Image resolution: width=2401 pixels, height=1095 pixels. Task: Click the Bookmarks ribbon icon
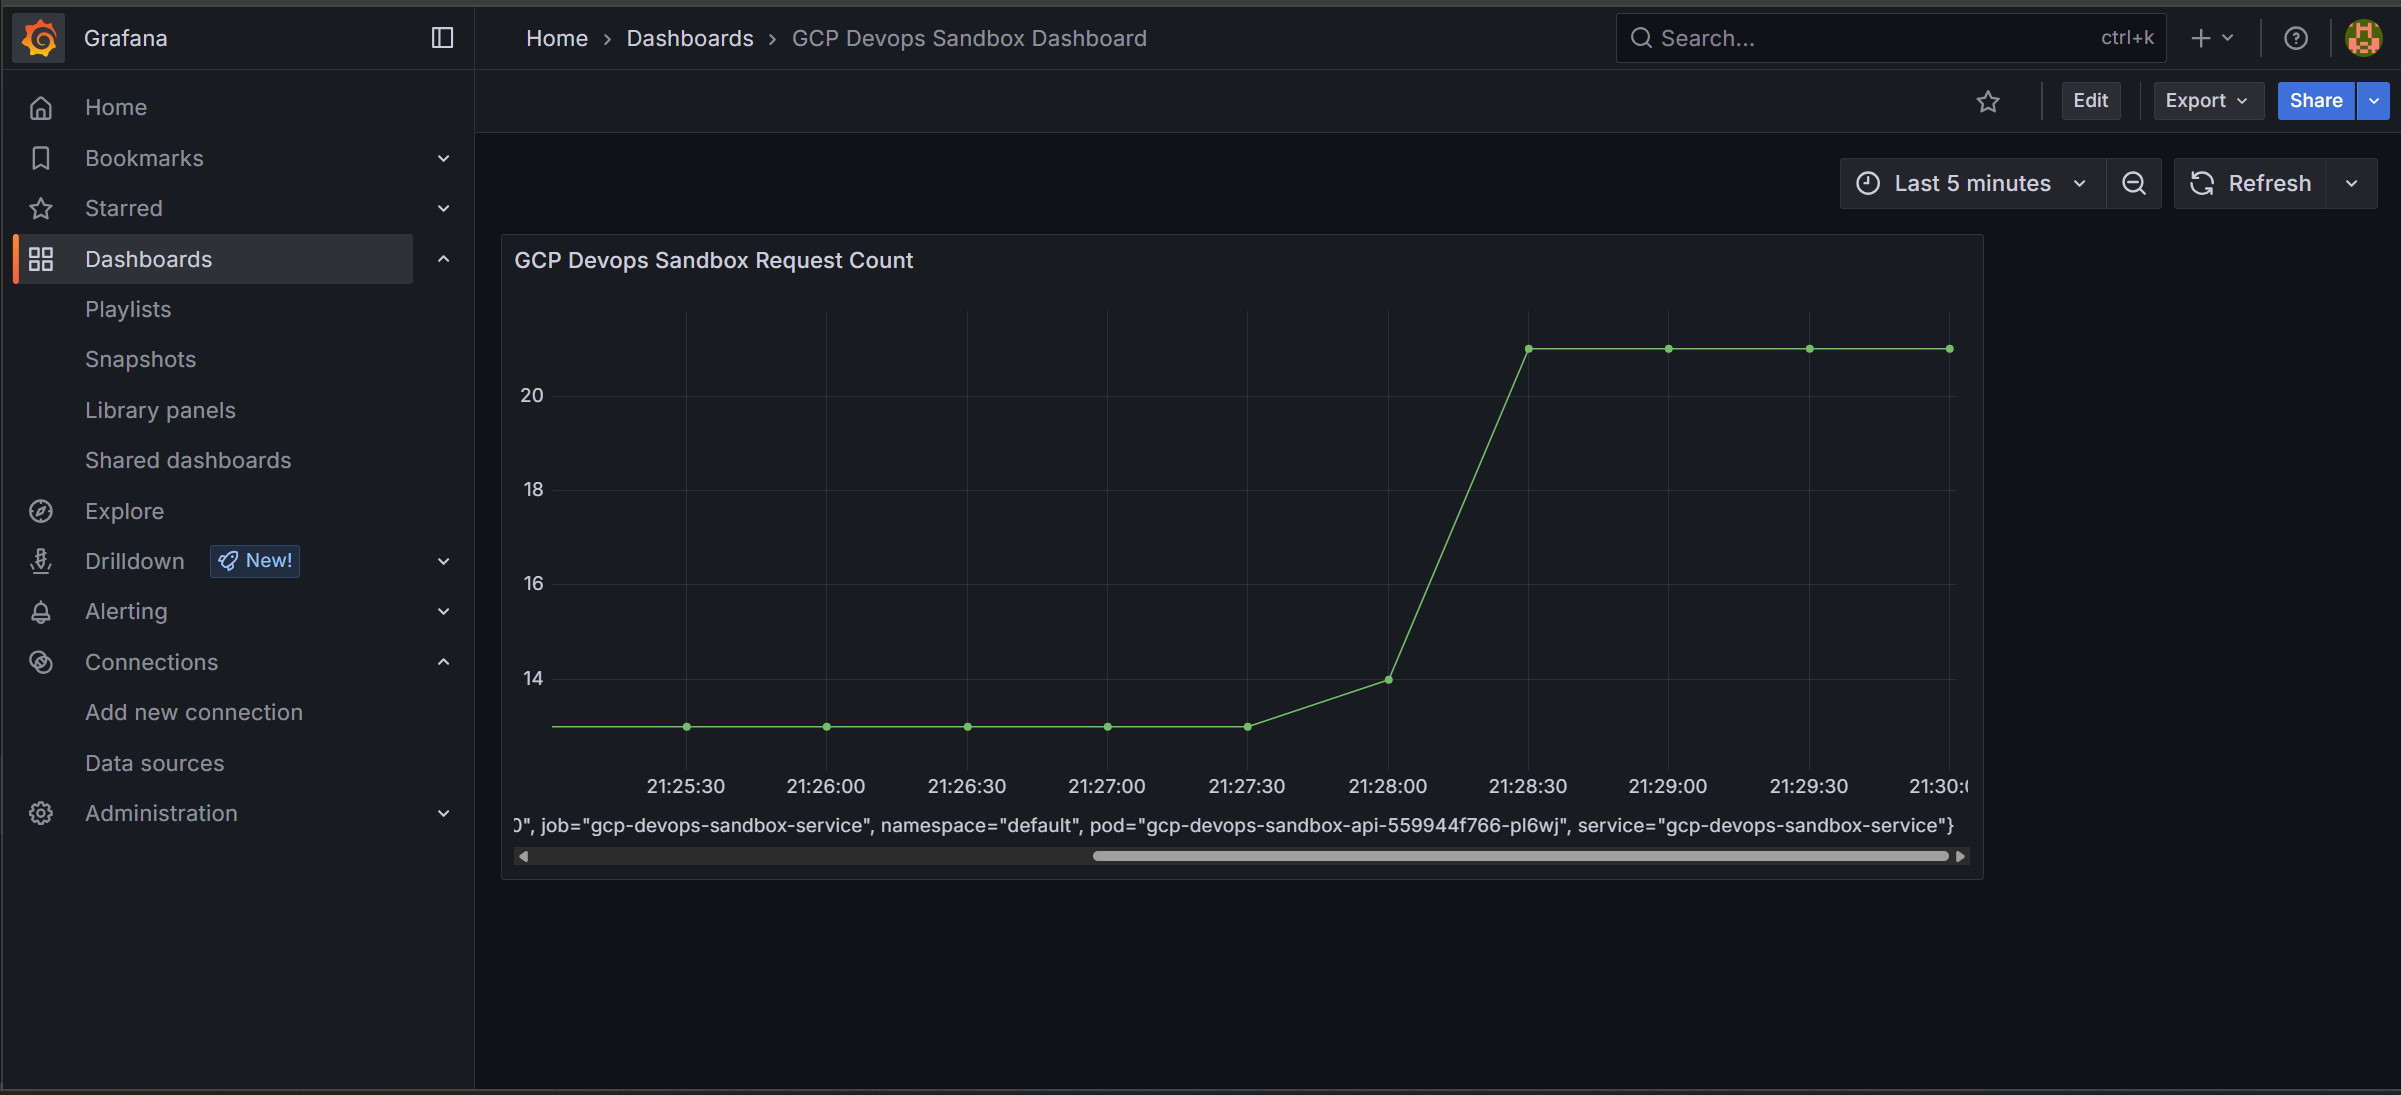(41, 158)
